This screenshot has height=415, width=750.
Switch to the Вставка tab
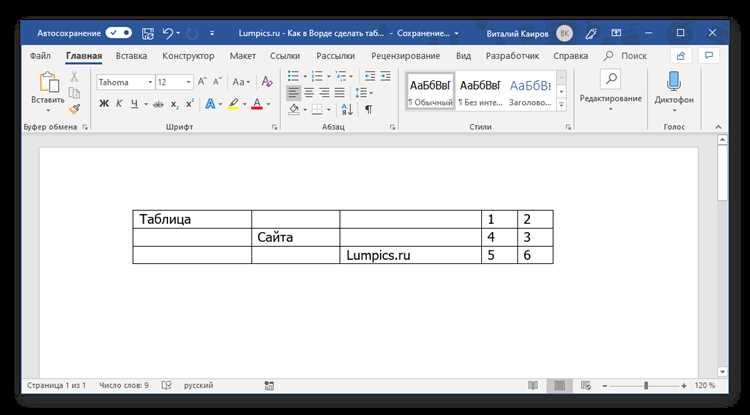point(131,56)
